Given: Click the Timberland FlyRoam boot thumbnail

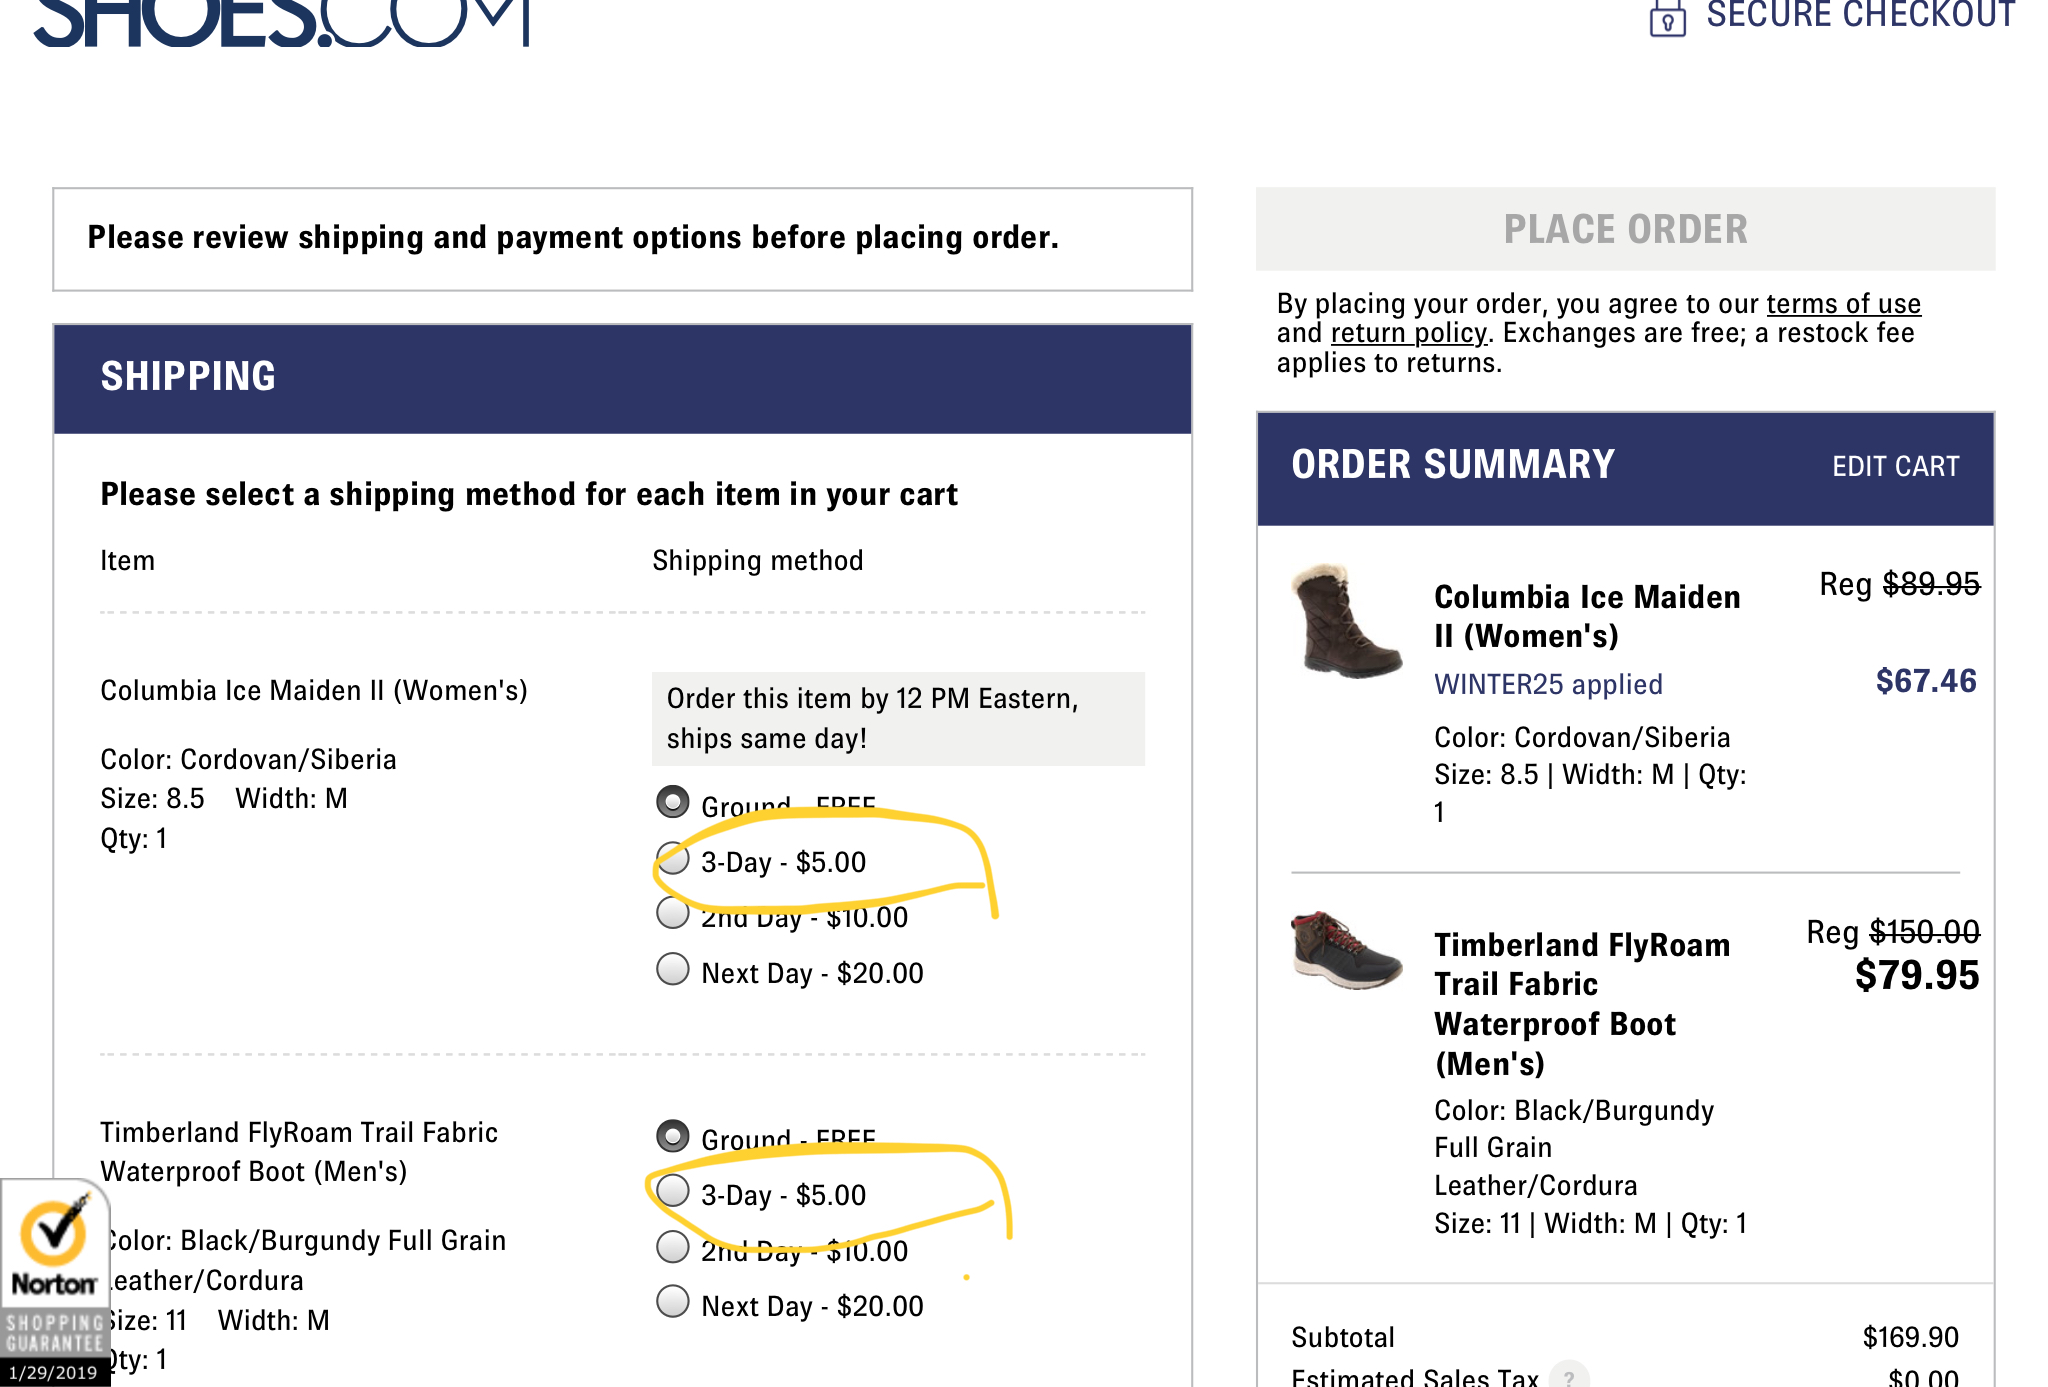Looking at the screenshot, I should click(1345, 950).
